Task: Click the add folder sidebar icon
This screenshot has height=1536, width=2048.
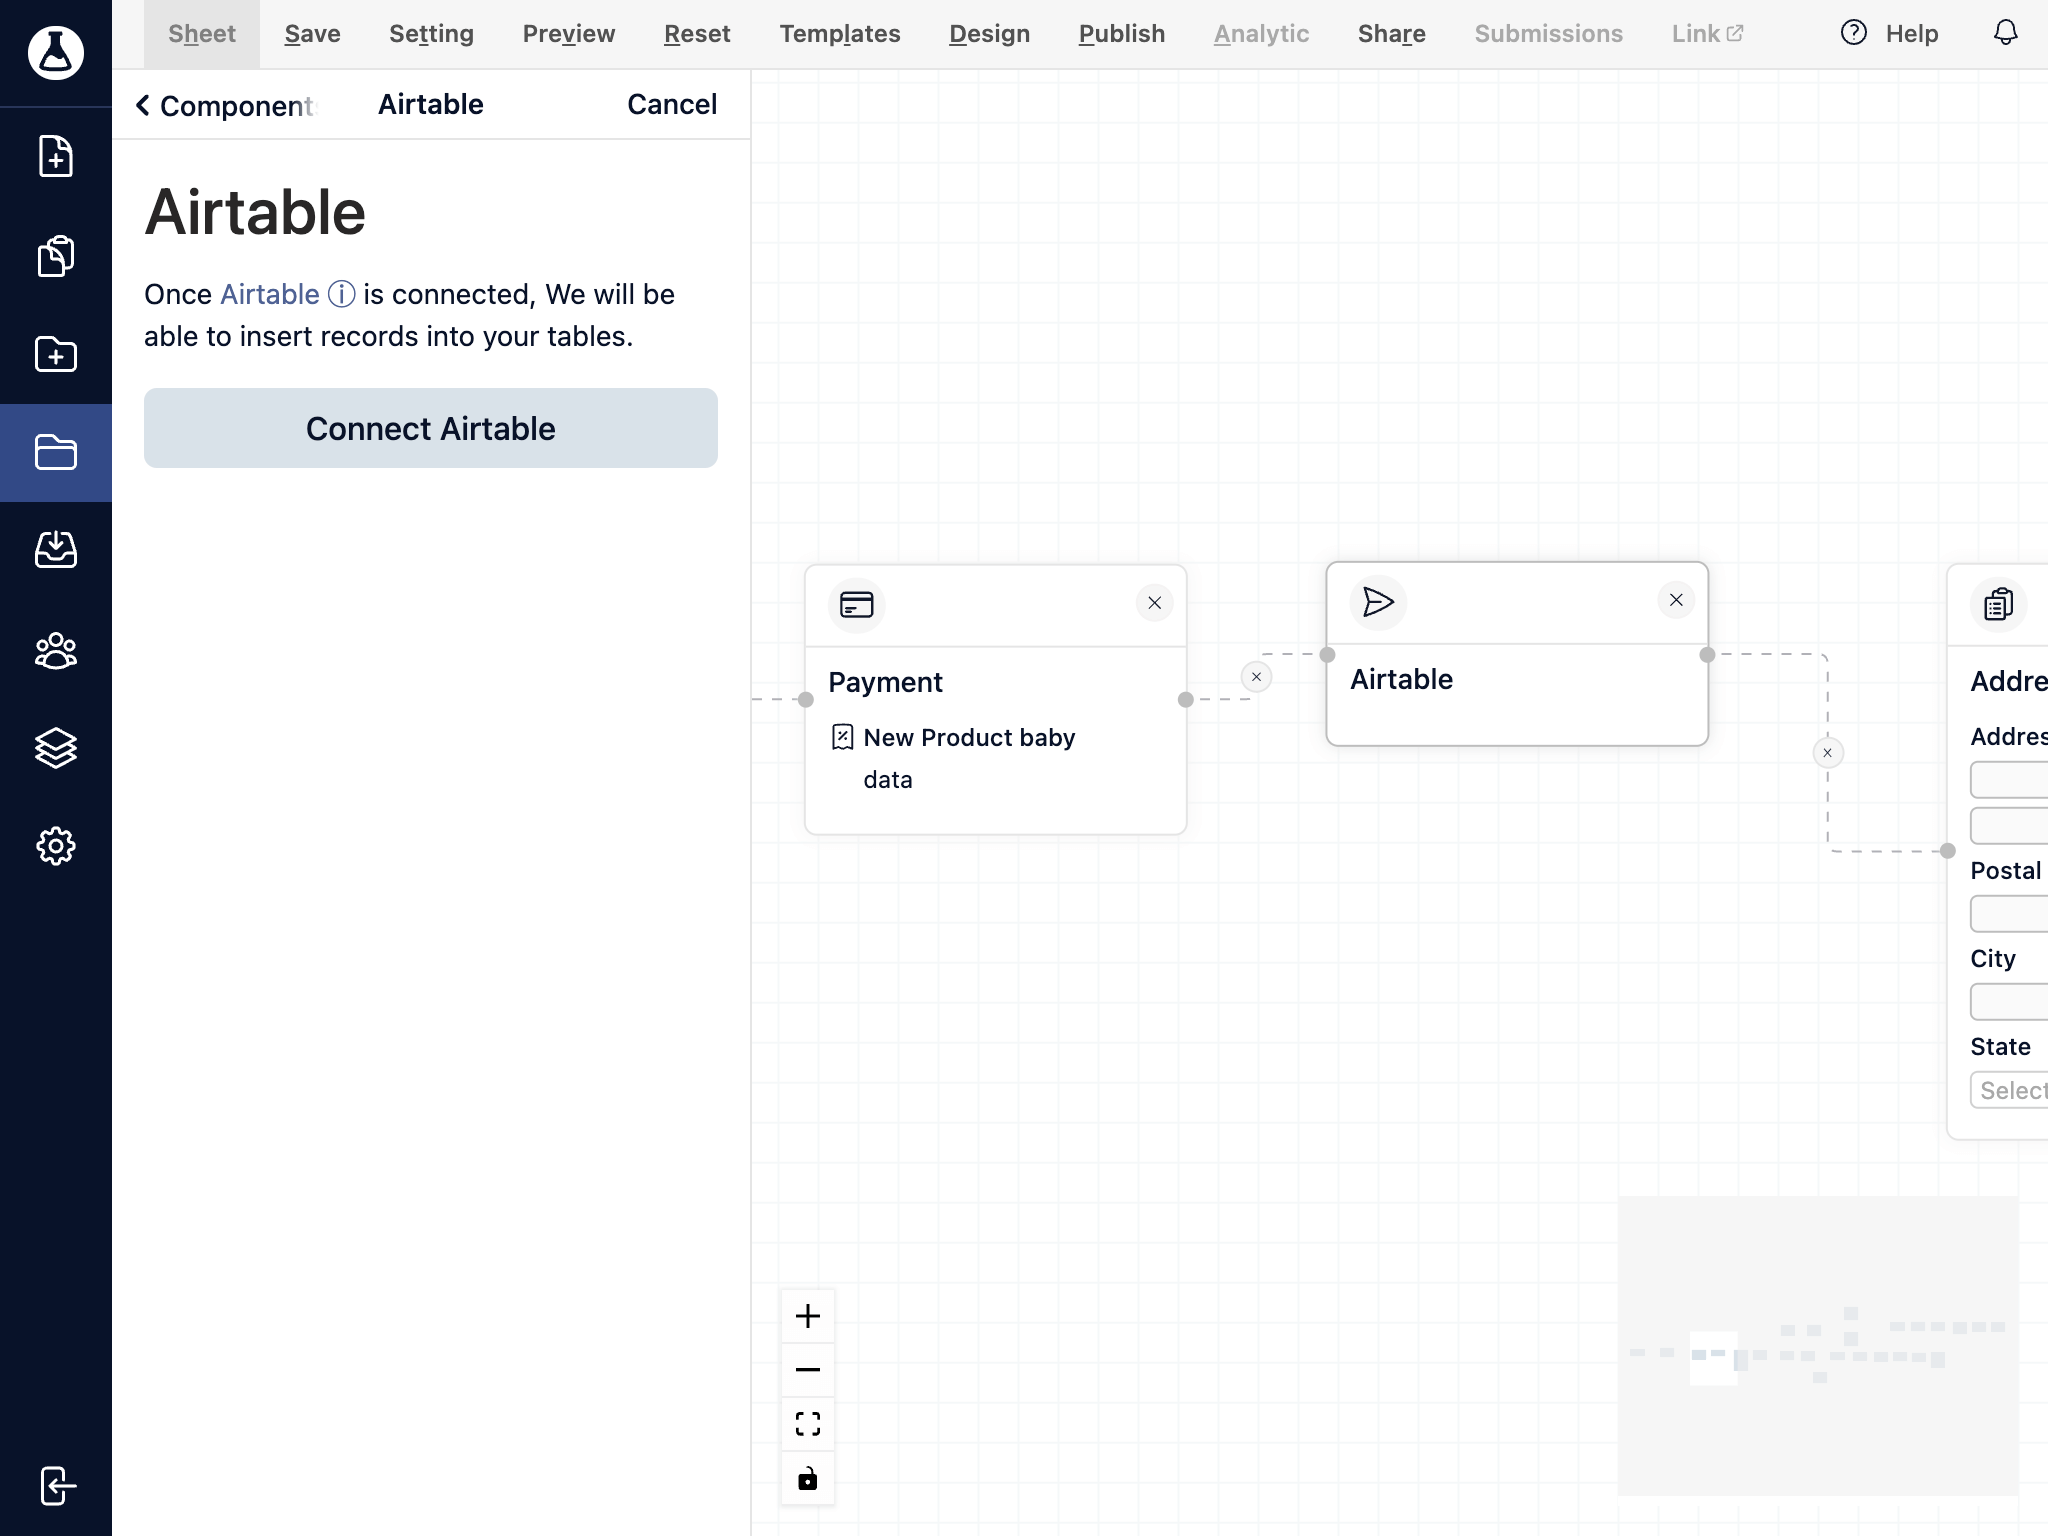Action: tap(55, 354)
